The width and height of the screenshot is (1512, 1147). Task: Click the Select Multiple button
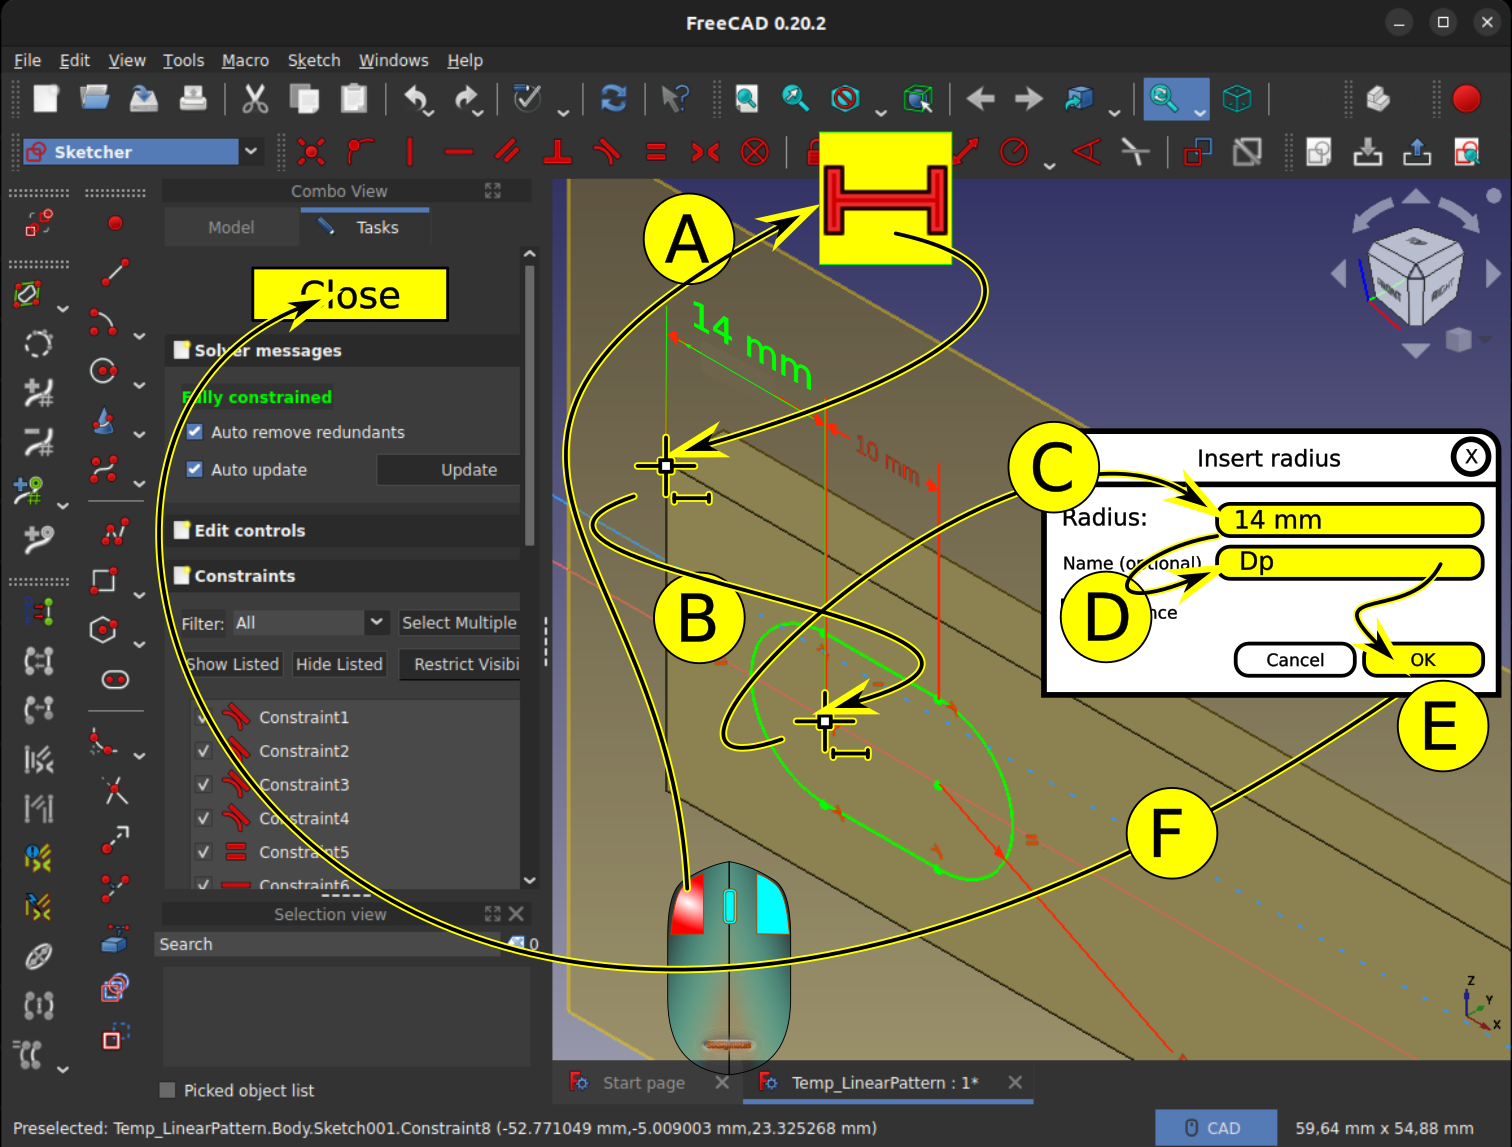(x=459, y=622)
